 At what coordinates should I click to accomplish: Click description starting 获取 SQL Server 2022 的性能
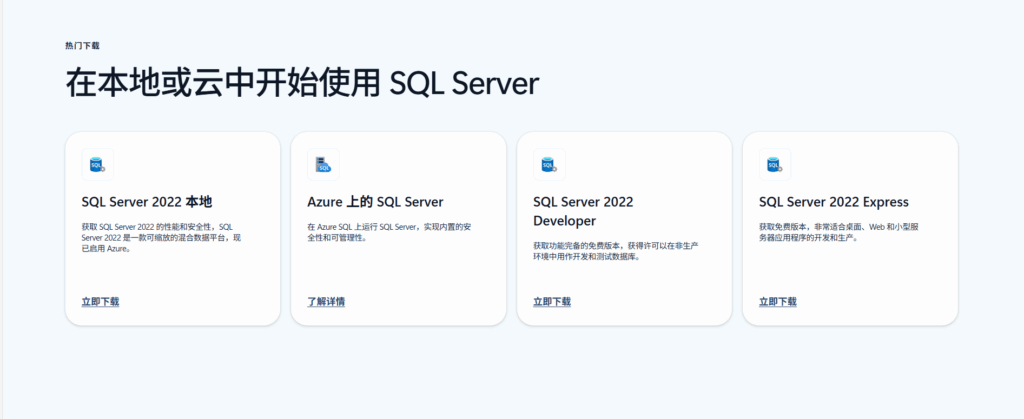point(161,238)
